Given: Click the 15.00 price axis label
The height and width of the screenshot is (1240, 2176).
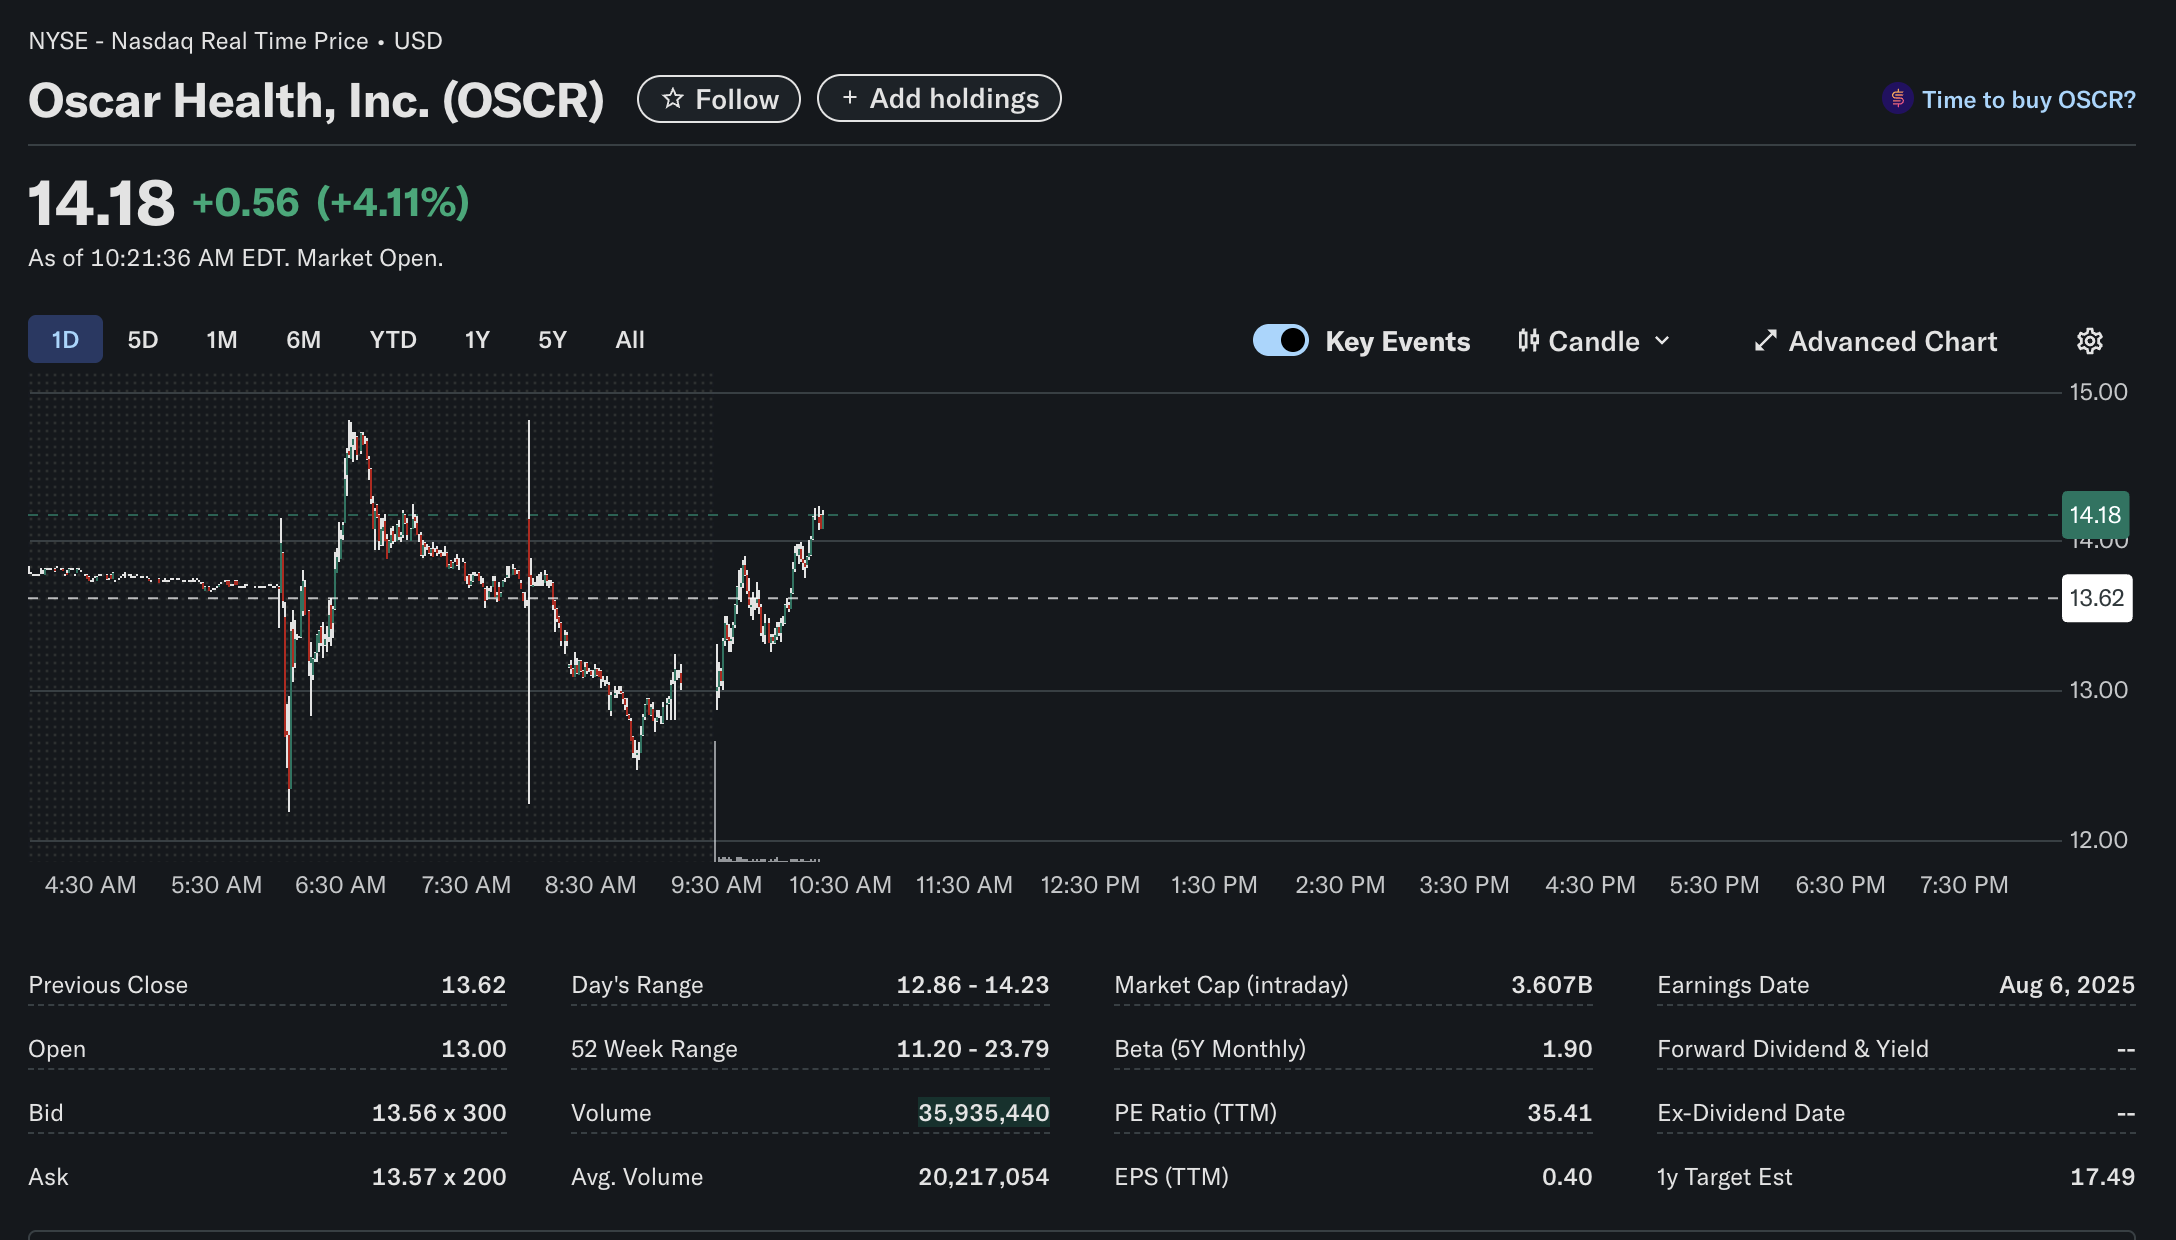Looking at the screenshot, I should click(2098, 392).
